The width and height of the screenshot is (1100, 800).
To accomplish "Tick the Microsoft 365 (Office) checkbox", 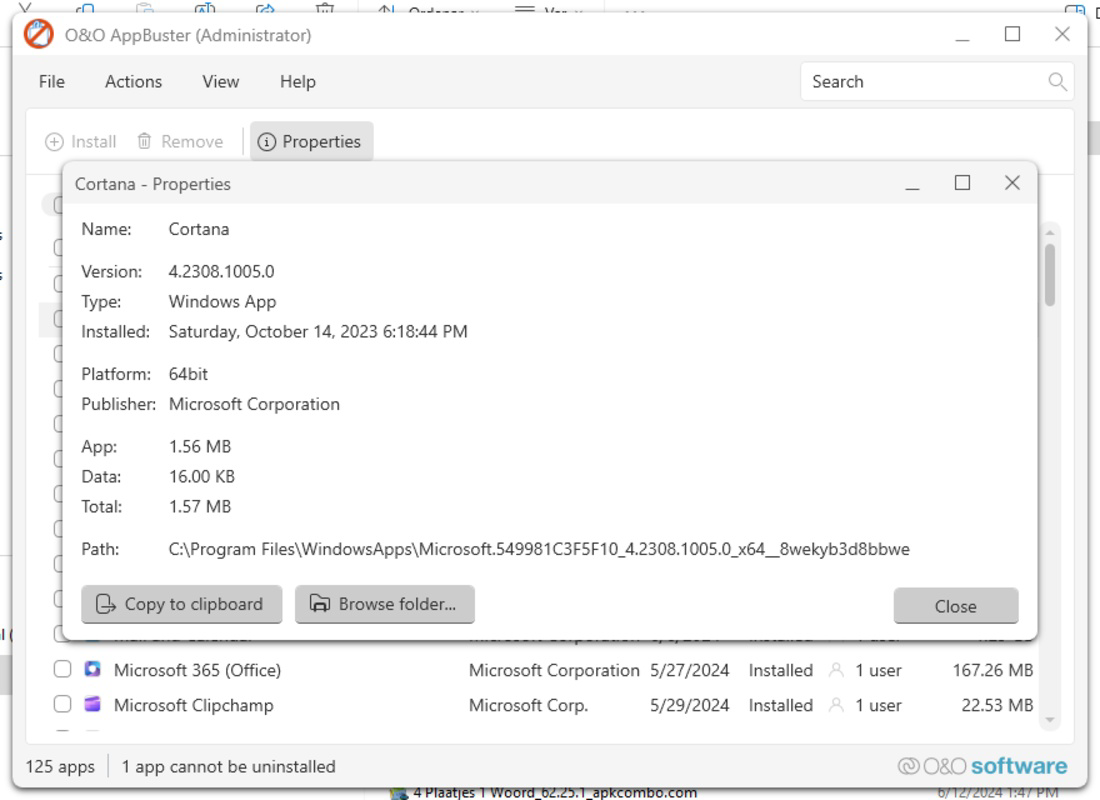I will [62, 669].
